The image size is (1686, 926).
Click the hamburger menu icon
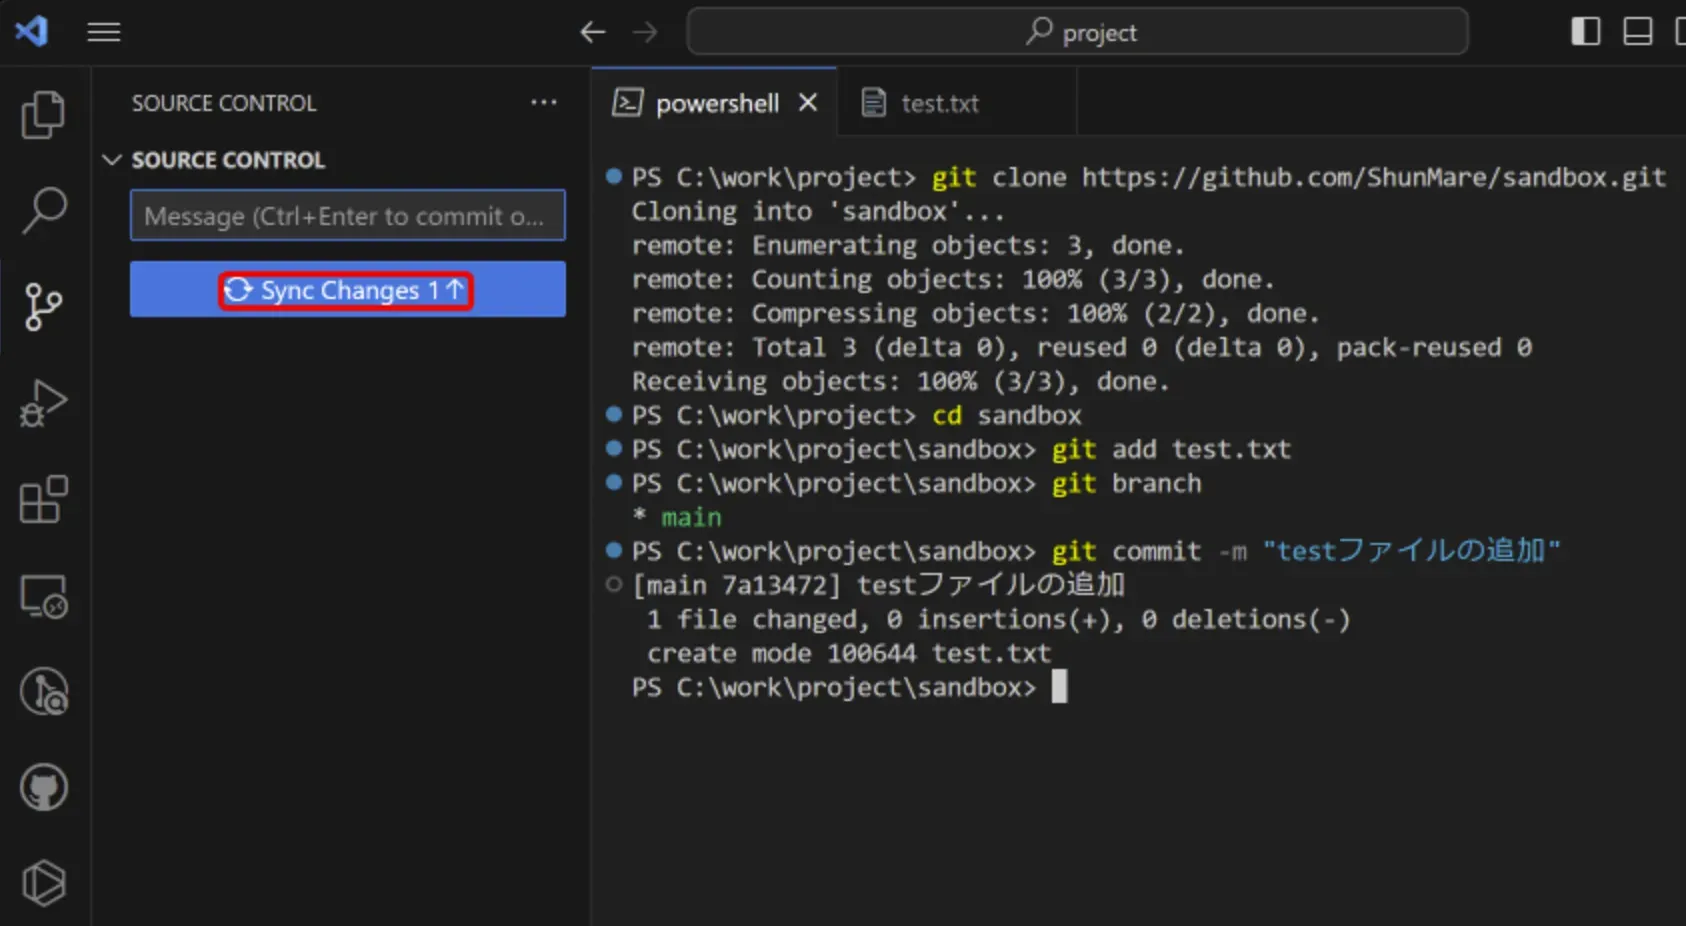[104, 32]
